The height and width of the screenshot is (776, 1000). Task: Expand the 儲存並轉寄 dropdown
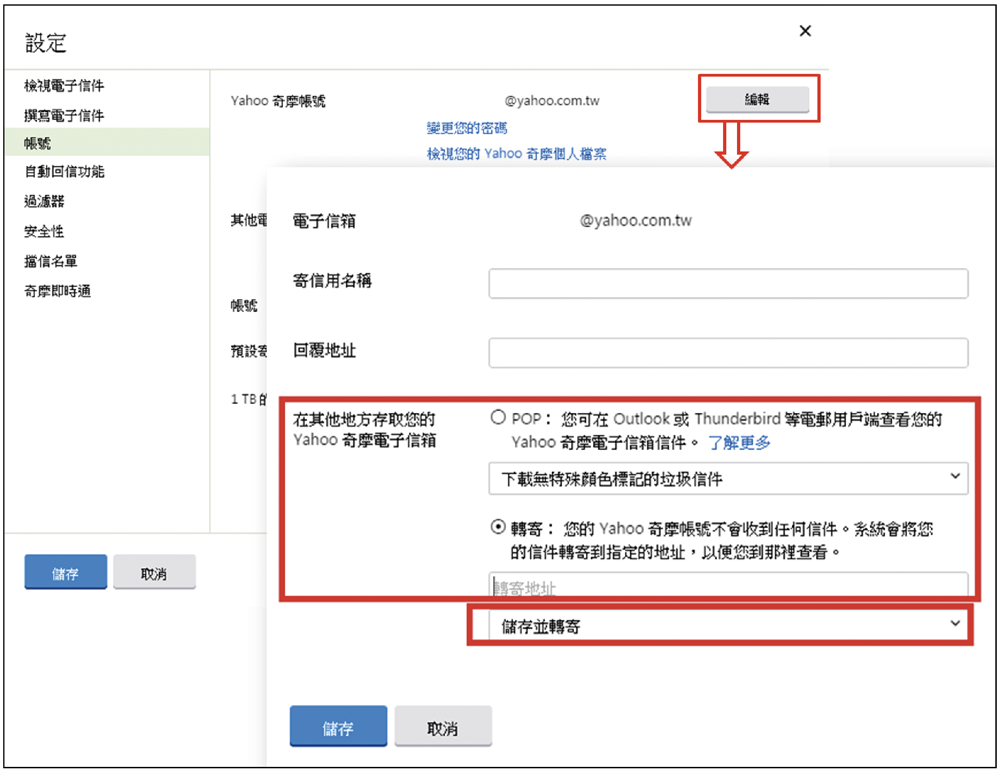point(728,626)
